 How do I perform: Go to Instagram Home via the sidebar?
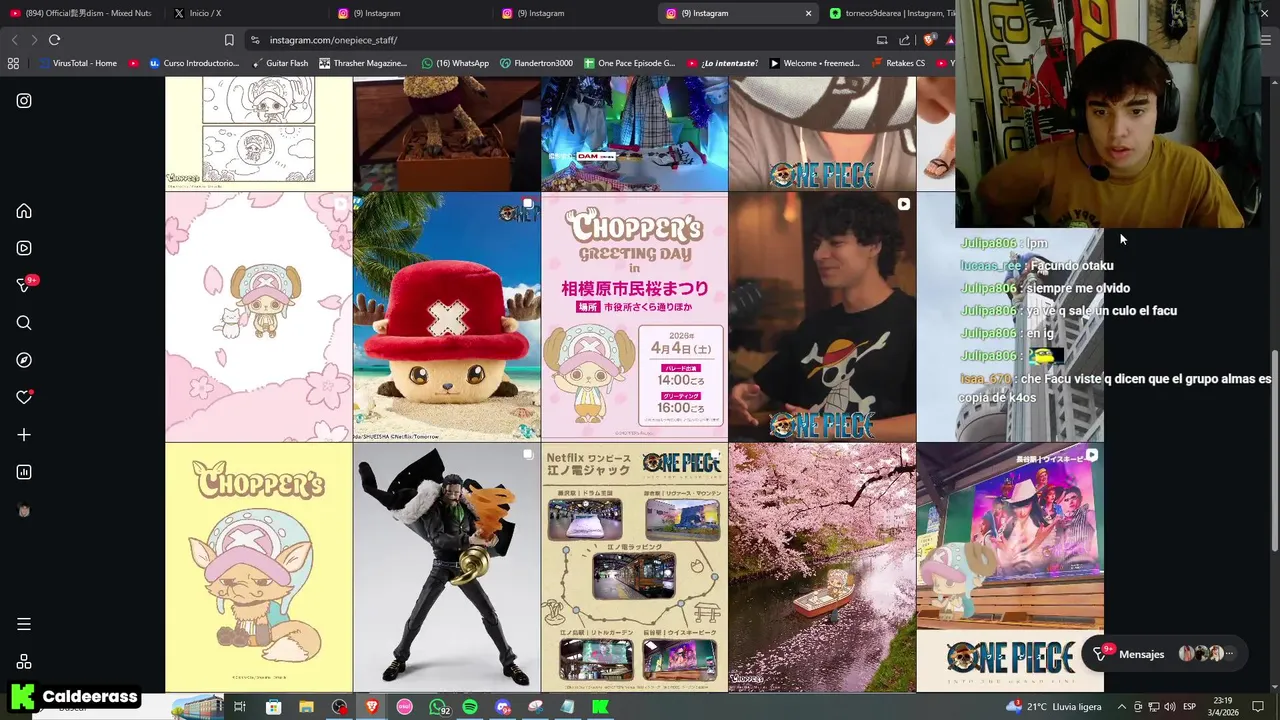24,211
